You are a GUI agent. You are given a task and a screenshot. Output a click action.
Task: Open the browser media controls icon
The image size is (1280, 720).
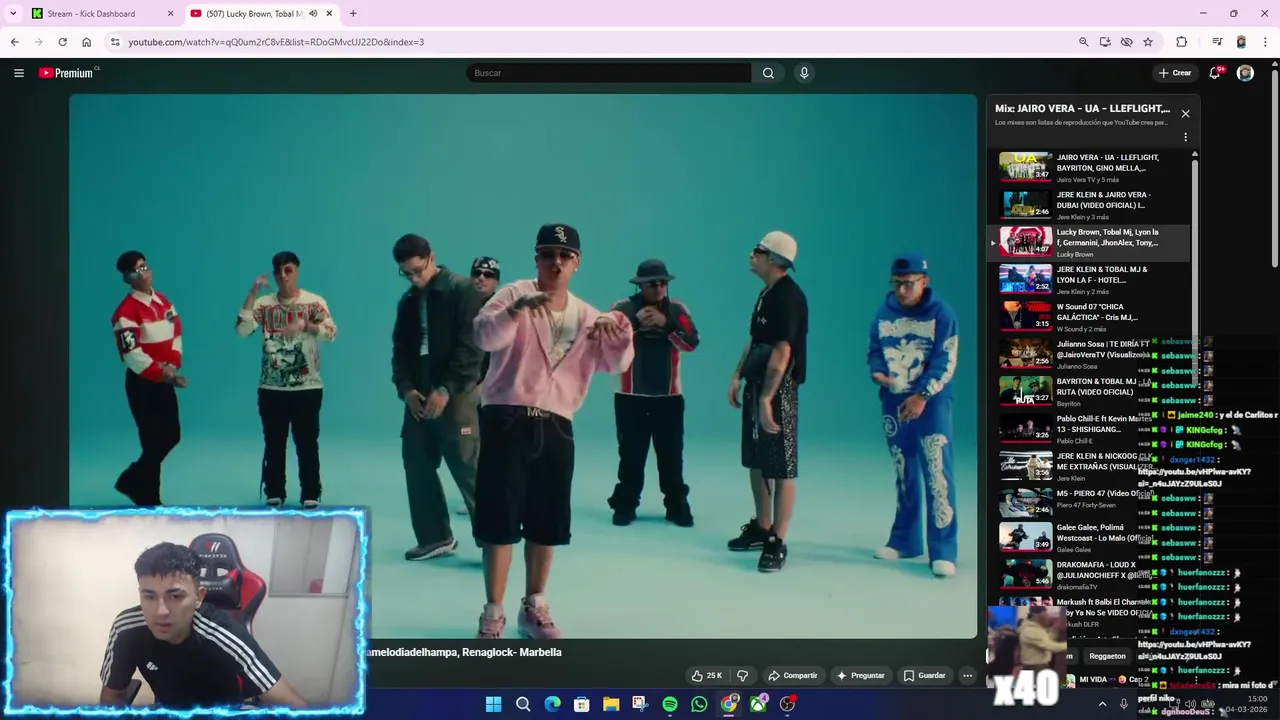1217,42
